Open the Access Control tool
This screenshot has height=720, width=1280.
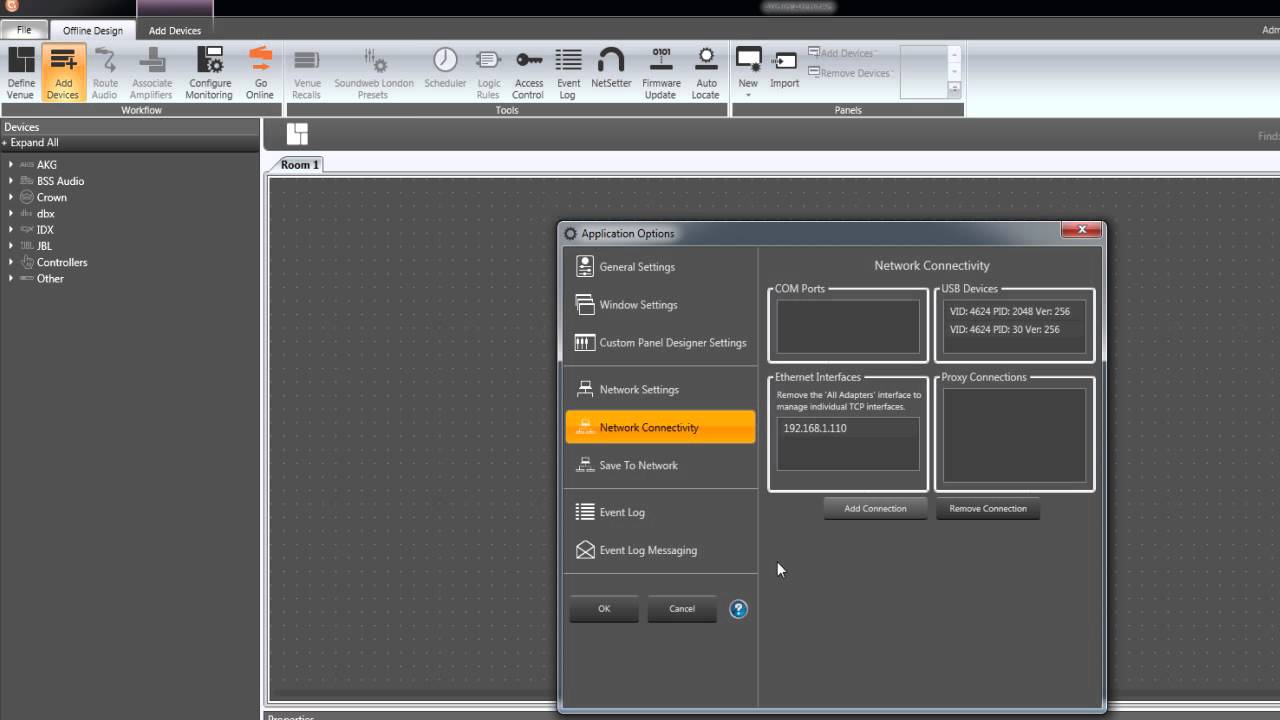click(x=529, y=72)
